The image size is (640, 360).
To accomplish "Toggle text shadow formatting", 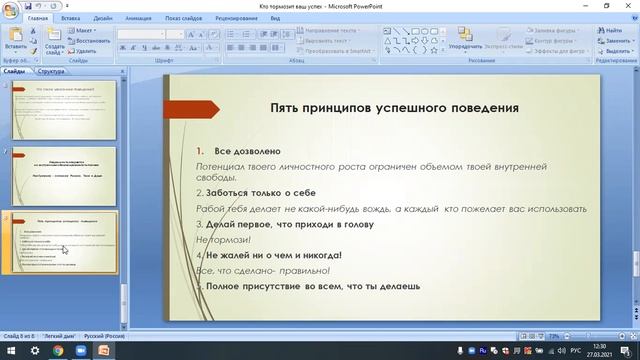I will pyautogui.click(x=167, y=48).
